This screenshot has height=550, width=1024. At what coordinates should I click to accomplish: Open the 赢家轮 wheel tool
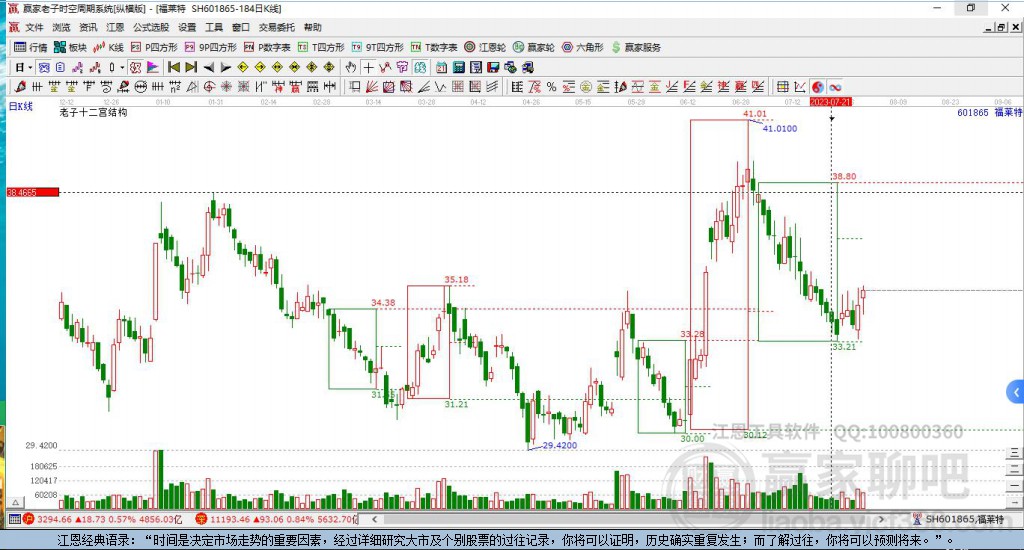coord(534,47)
